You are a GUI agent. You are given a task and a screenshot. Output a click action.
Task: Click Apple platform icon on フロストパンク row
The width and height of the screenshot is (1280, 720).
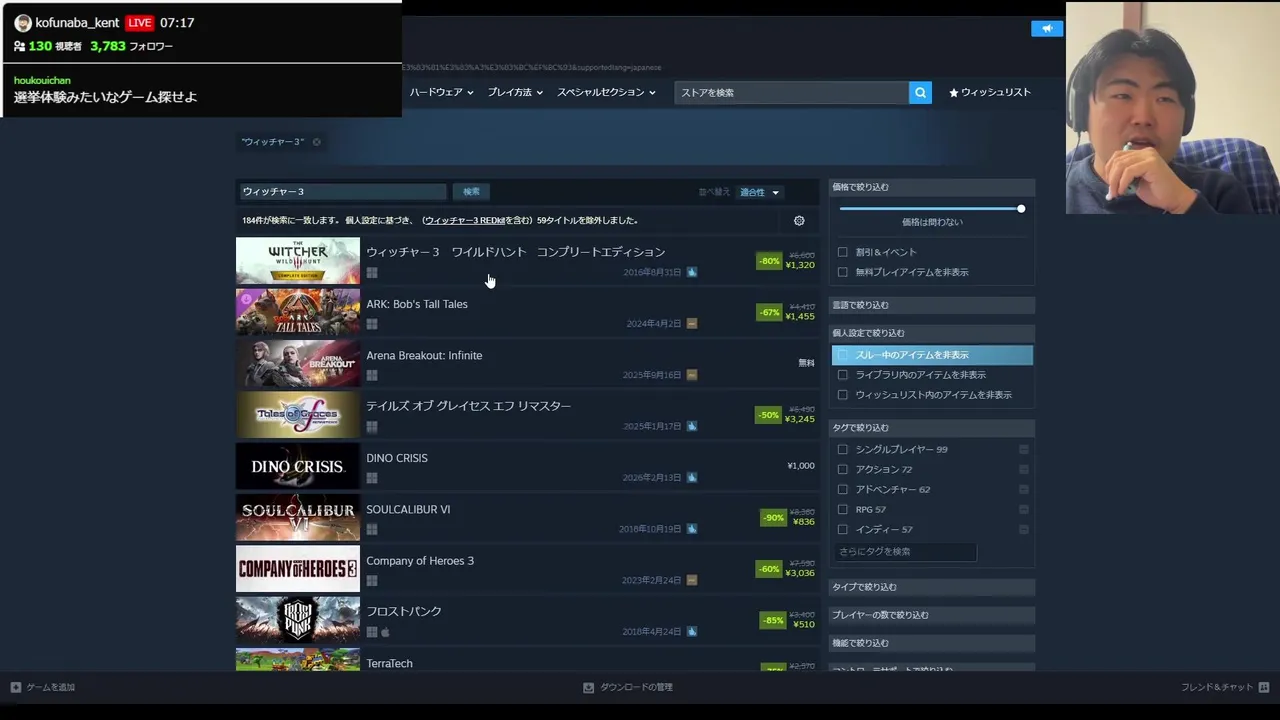click(385, 632)
